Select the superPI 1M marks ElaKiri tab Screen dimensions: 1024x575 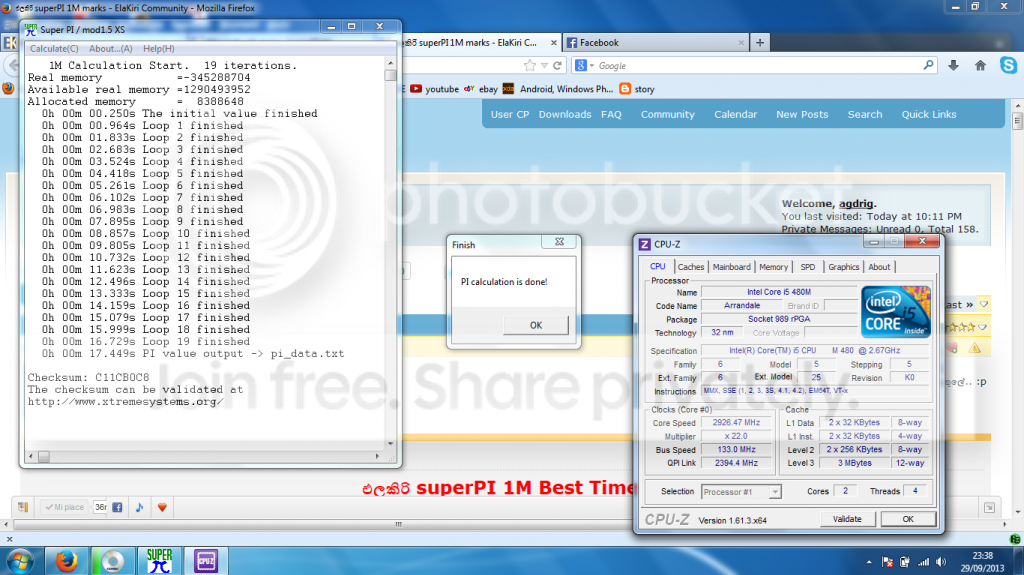coord(480,42)
